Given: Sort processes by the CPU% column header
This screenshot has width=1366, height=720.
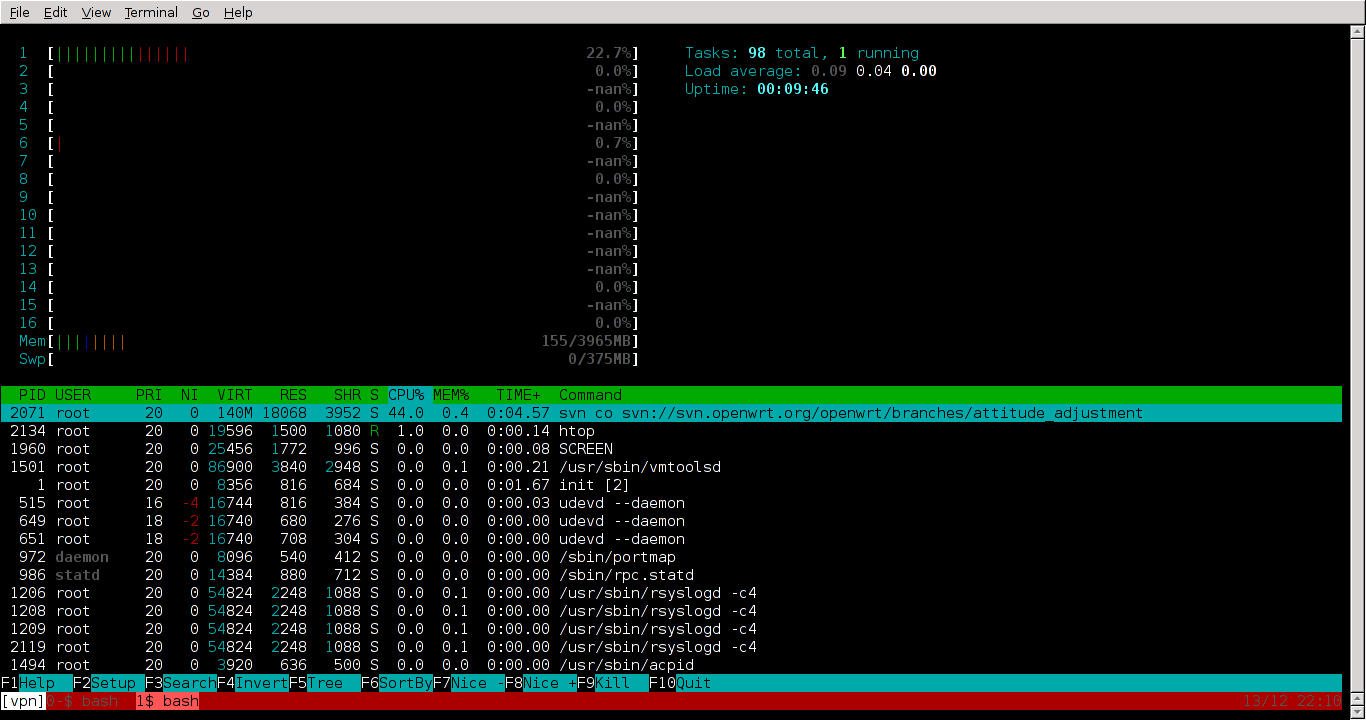Looking at the screenshot, I should [407, 395].
